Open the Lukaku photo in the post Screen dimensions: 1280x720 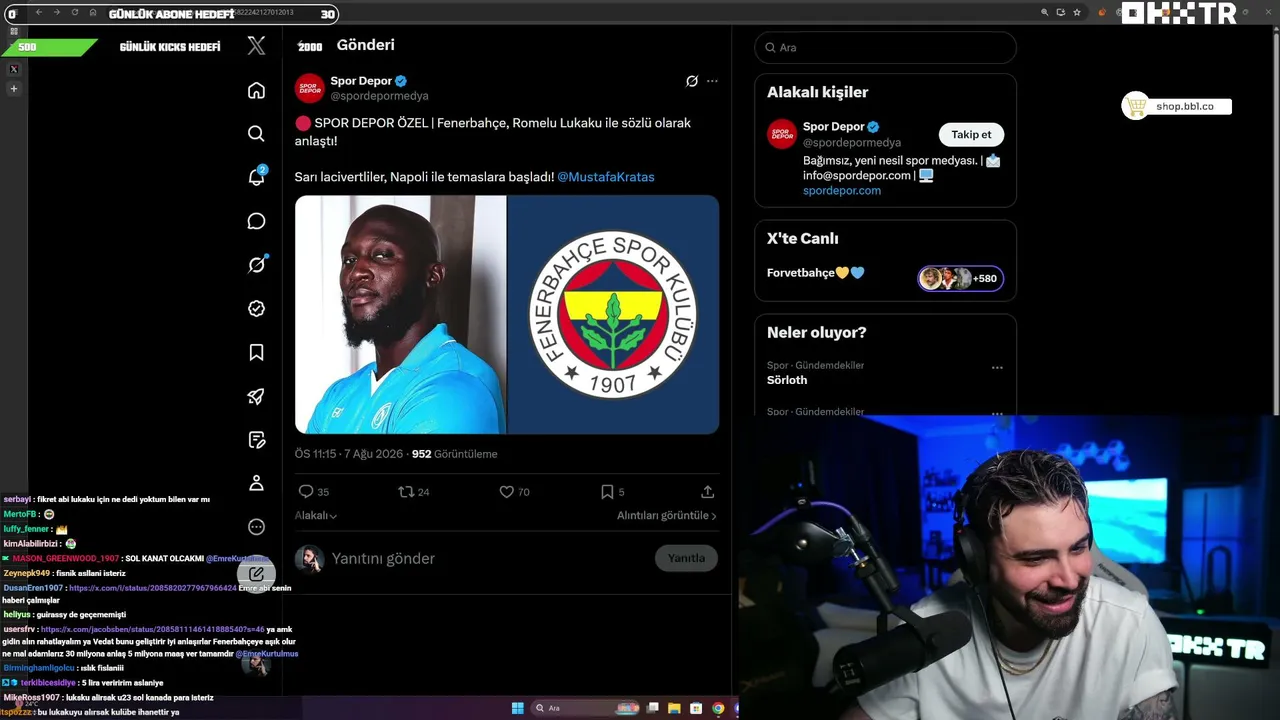click(x=400, y=314)
